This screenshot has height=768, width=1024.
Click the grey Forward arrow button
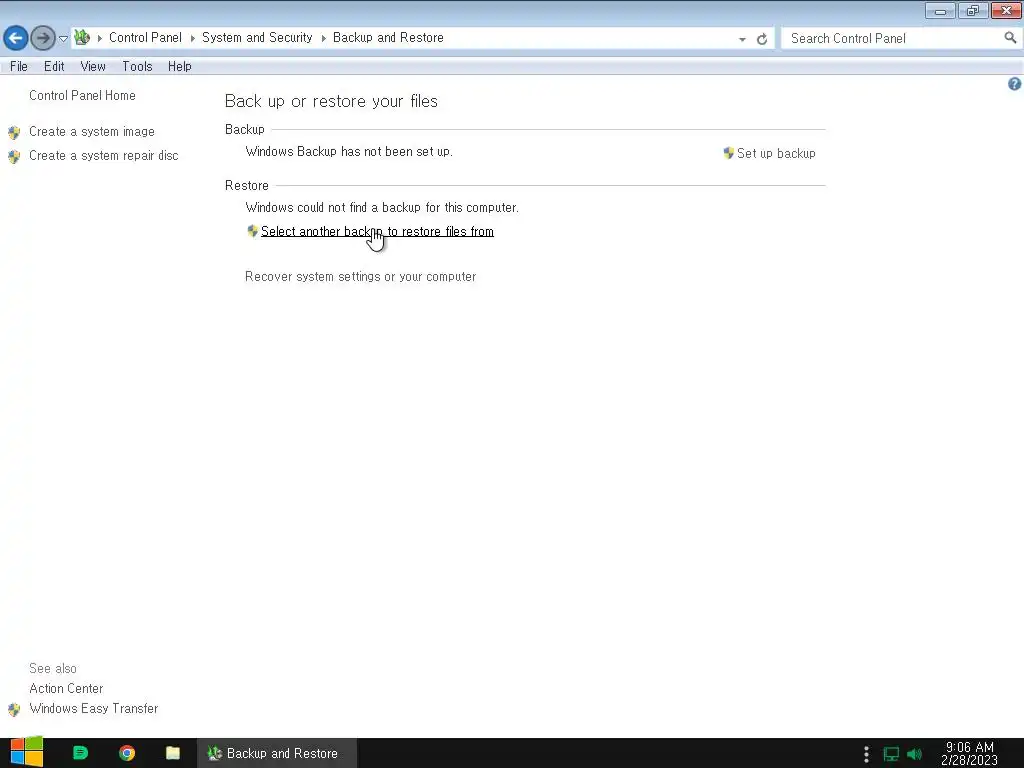point(43,38)
